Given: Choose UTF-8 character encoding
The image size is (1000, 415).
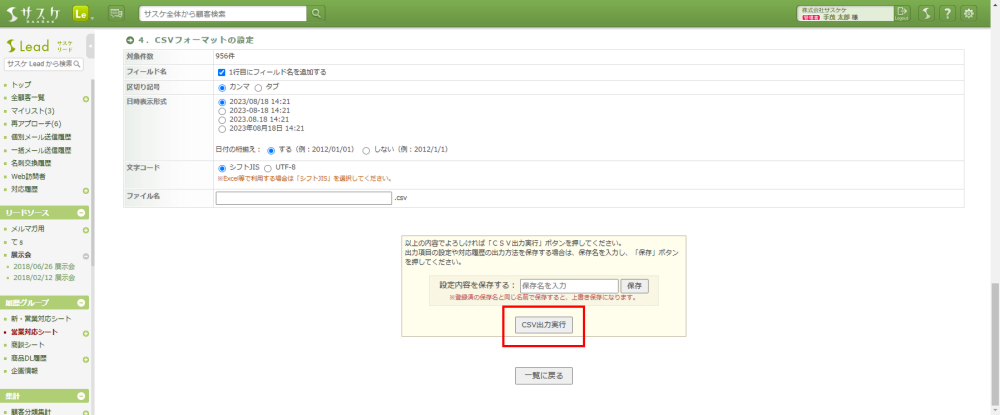Looking at the screenshot, I should (x=267, y=167).
